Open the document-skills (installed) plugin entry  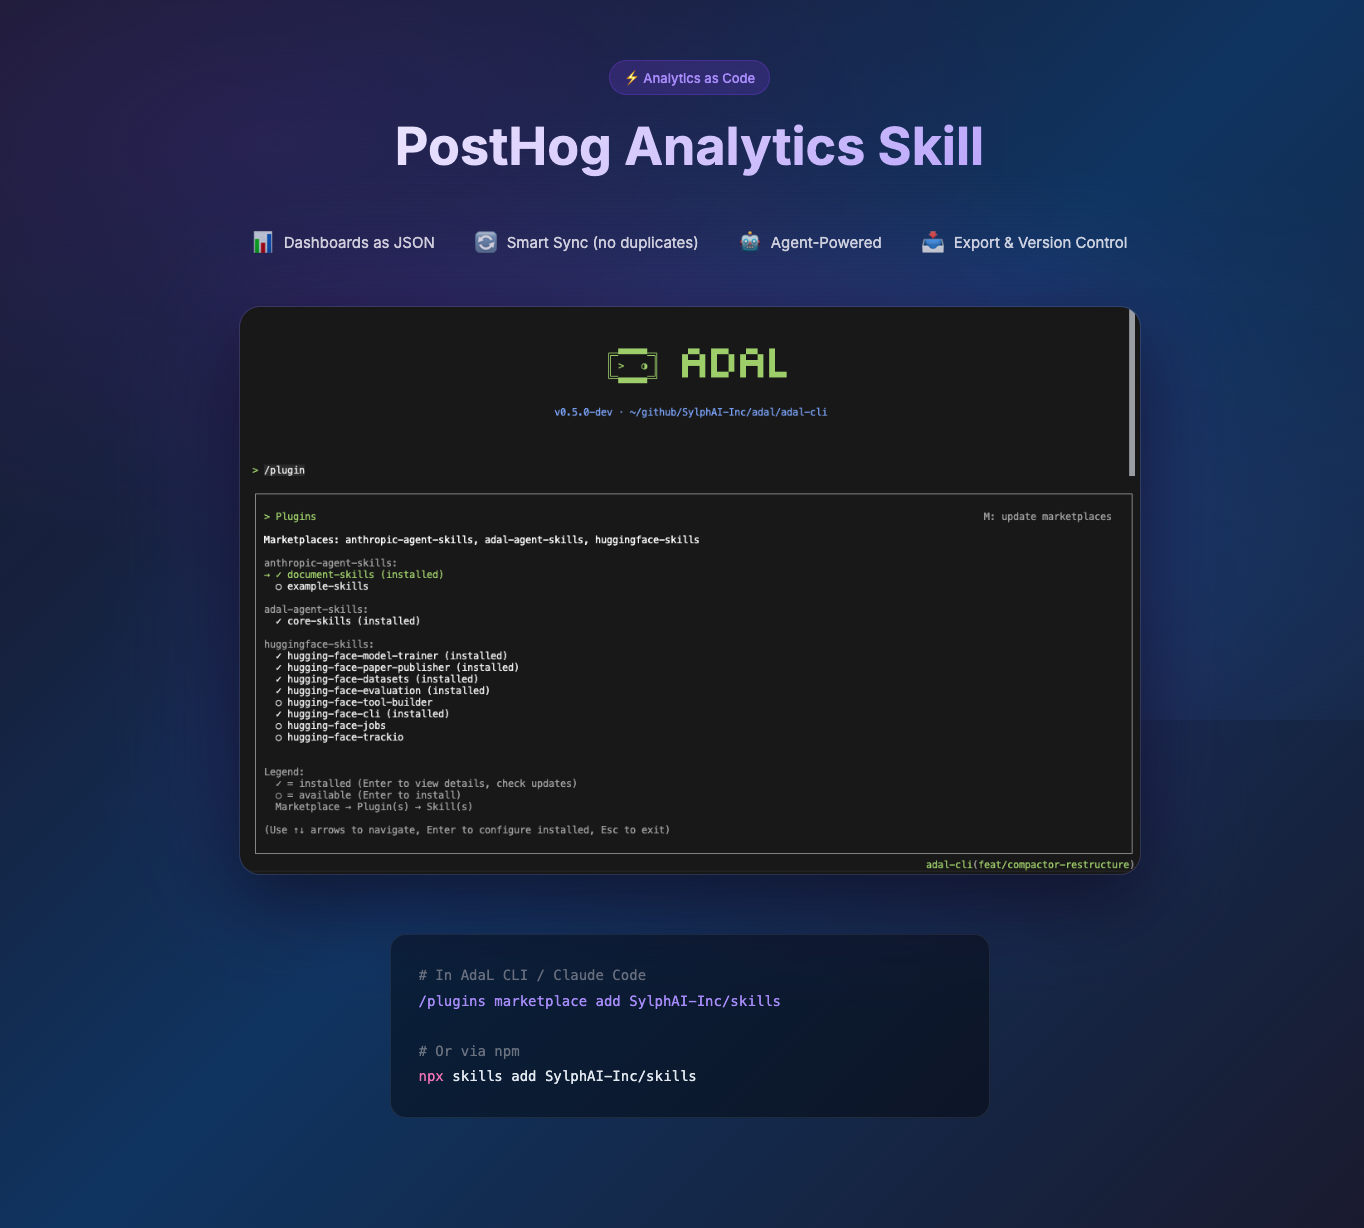coord(364,575)
